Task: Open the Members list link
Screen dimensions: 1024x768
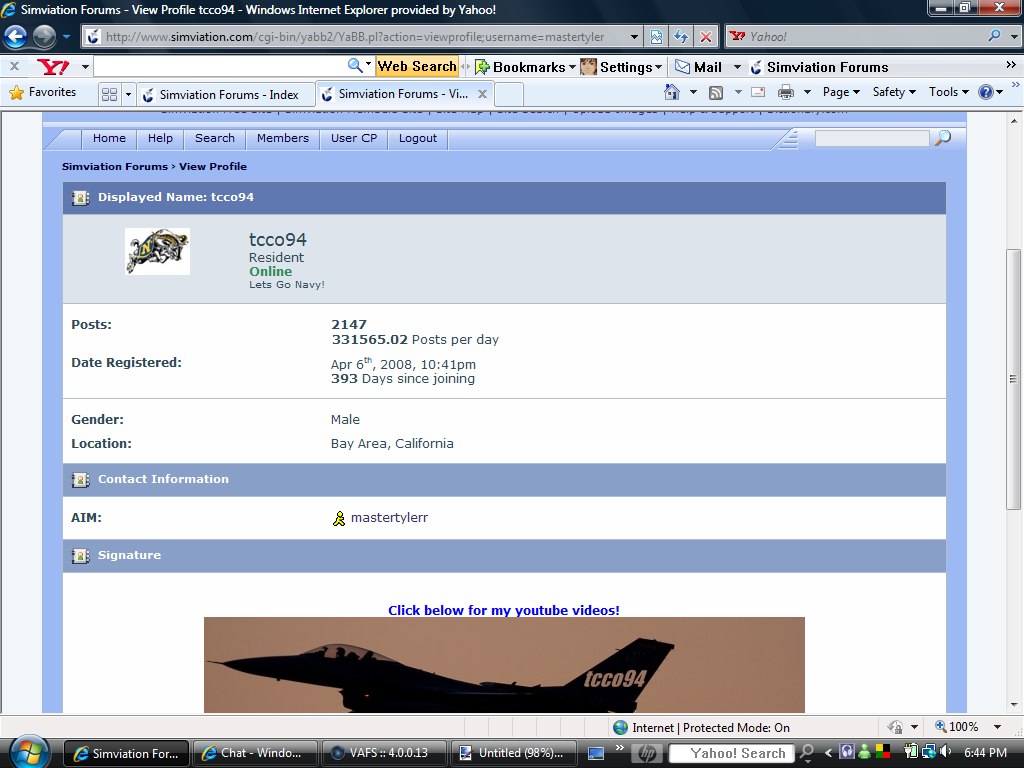Action: [x=282, y=138]
